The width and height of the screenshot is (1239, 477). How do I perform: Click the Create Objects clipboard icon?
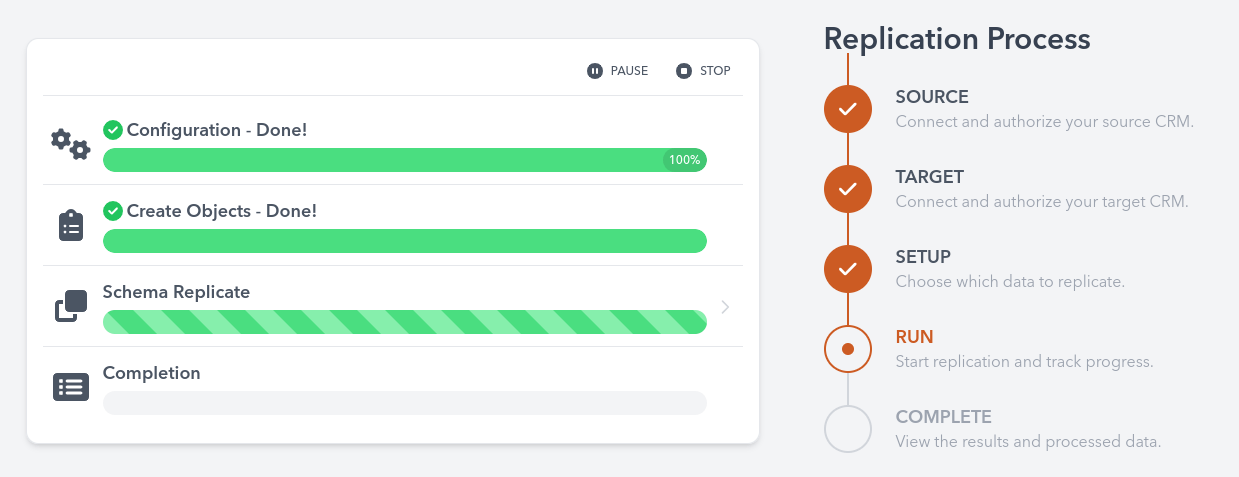tap(70, 225)
